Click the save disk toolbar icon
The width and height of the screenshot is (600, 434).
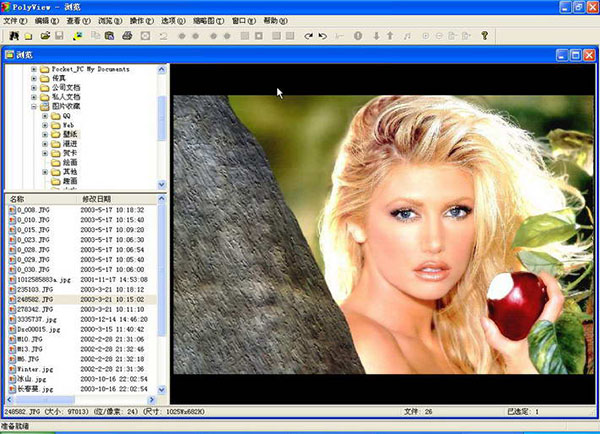60,36
